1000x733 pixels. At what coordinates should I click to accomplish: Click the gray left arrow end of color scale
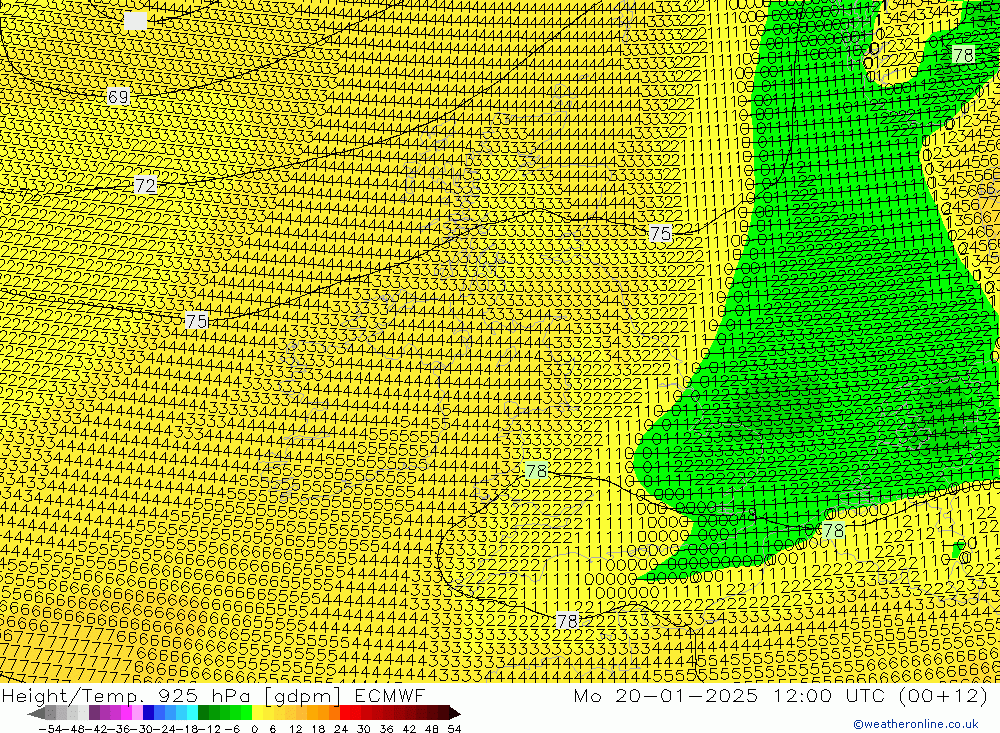(36, 713)
